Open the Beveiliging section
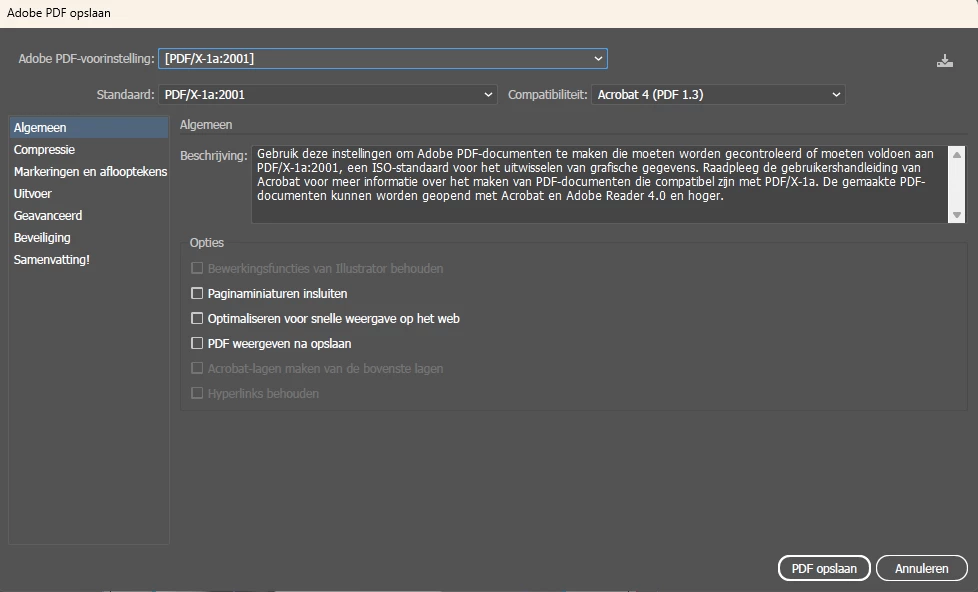 [42, 238]
